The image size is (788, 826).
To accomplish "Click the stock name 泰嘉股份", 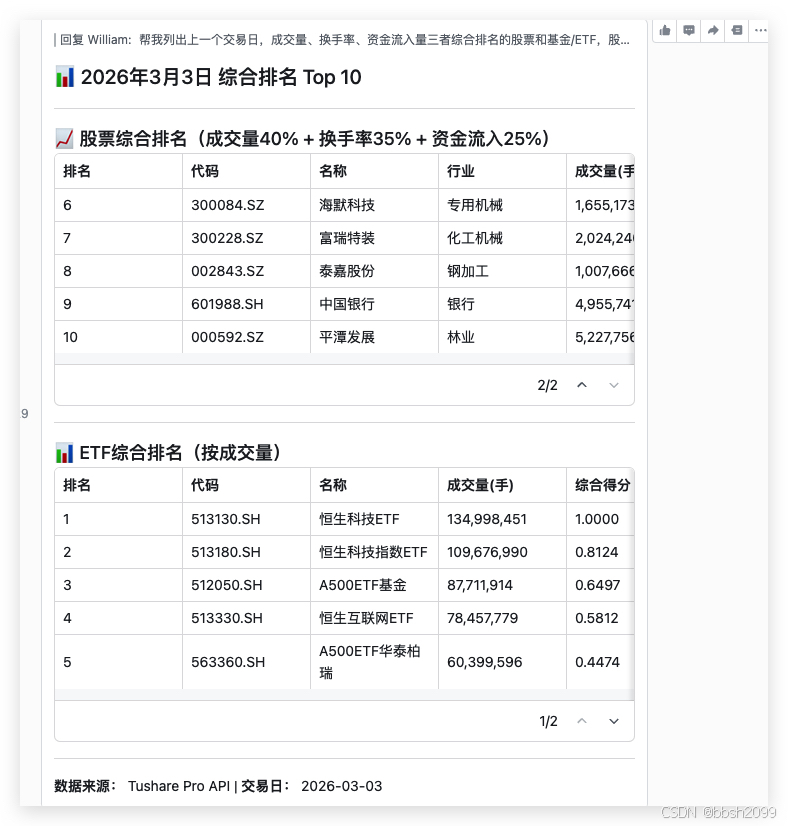I will pos(347,271).
